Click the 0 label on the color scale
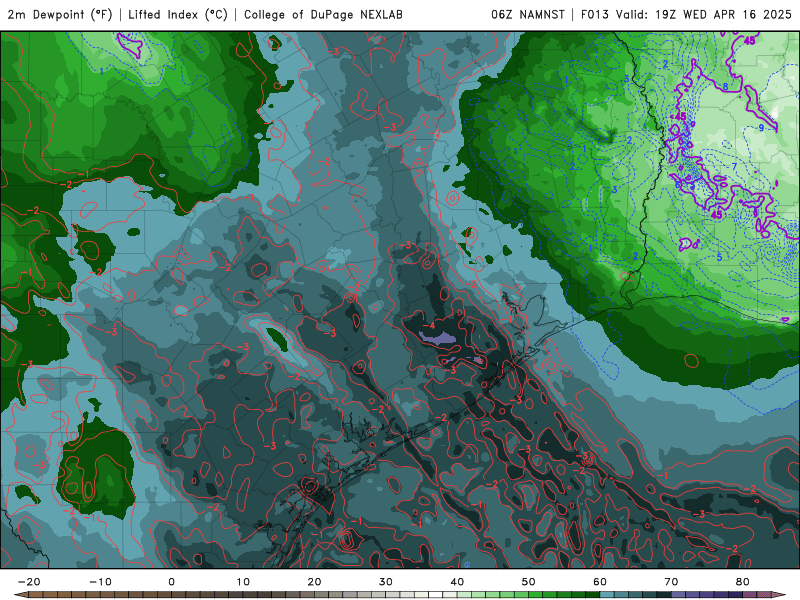The image size is (800, 600). coord(171,582)
